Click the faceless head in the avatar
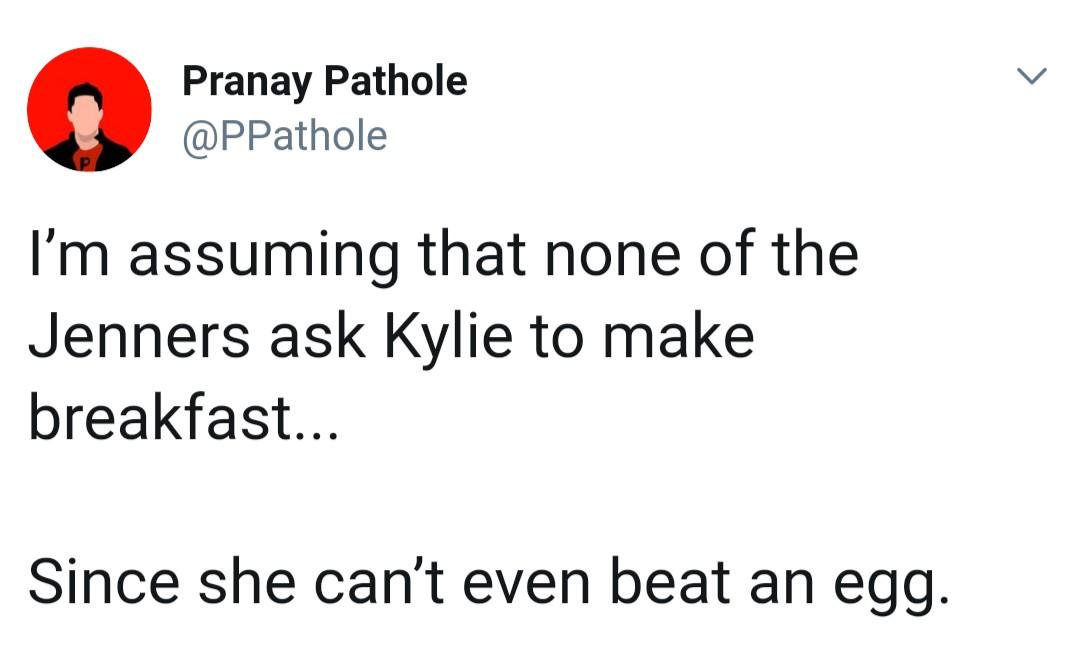Image resolution: width=1080 pixels, height=661 pixels. tap(86, 110)
